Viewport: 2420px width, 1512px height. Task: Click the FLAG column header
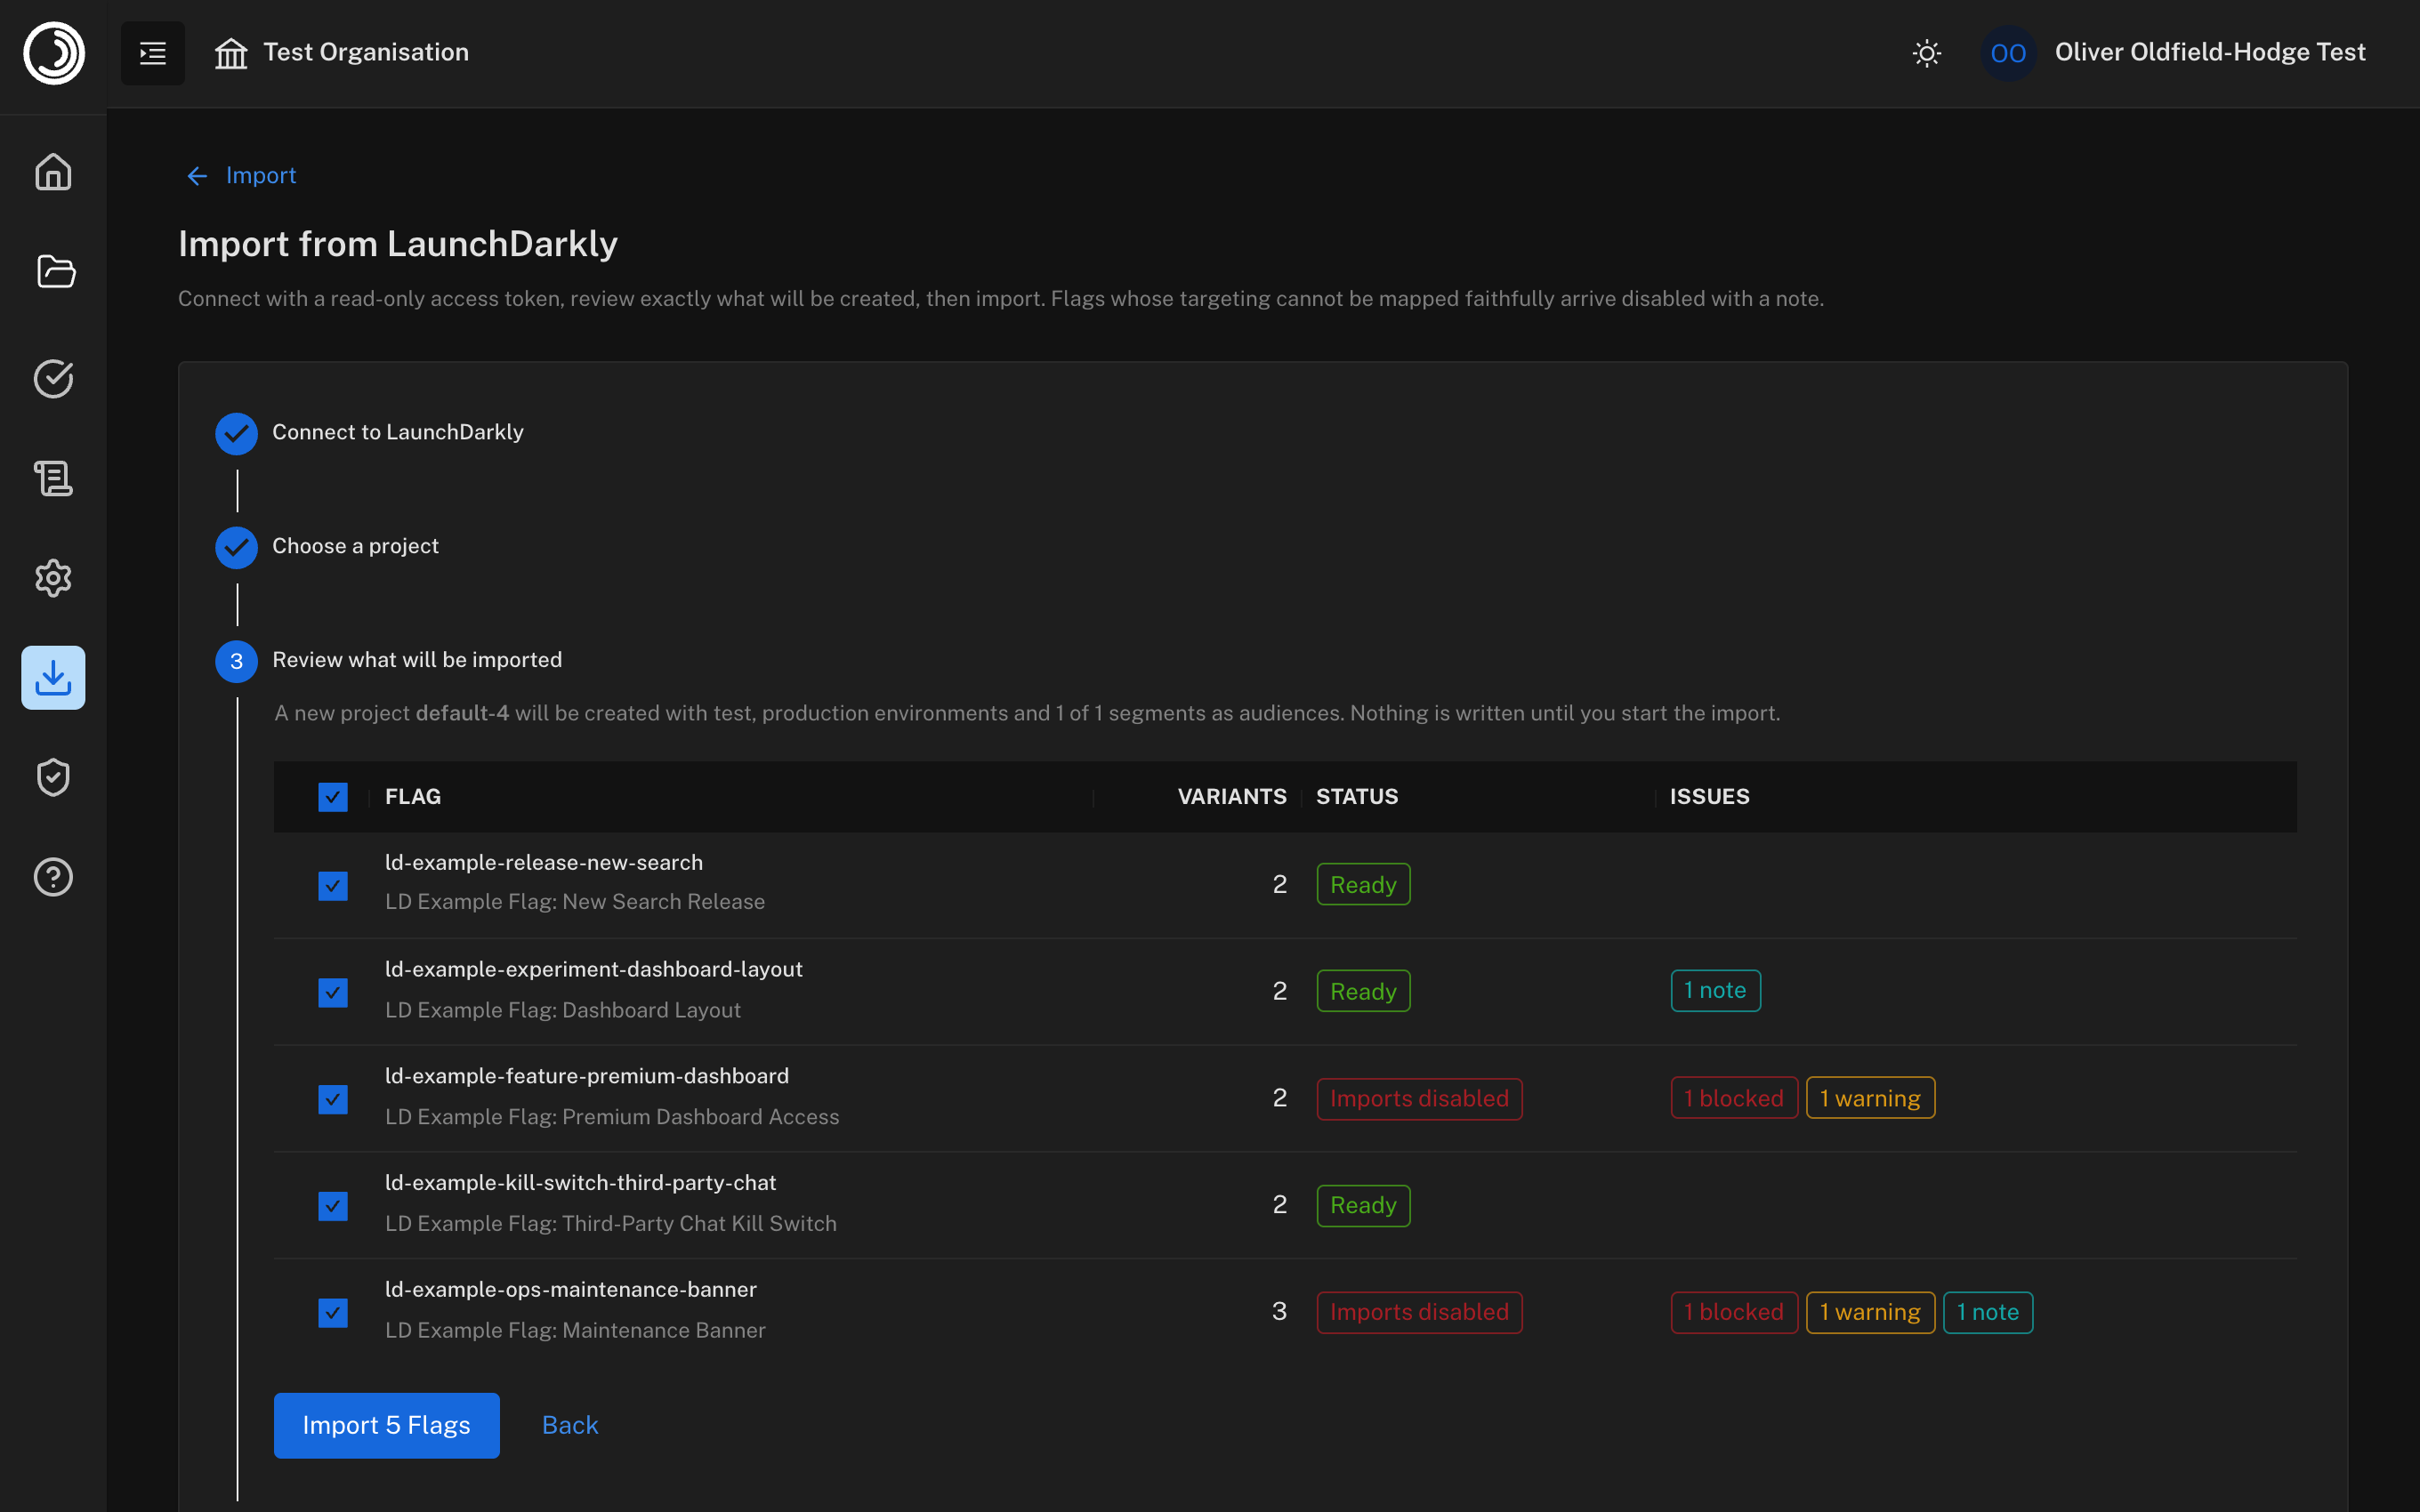(413, 797)
